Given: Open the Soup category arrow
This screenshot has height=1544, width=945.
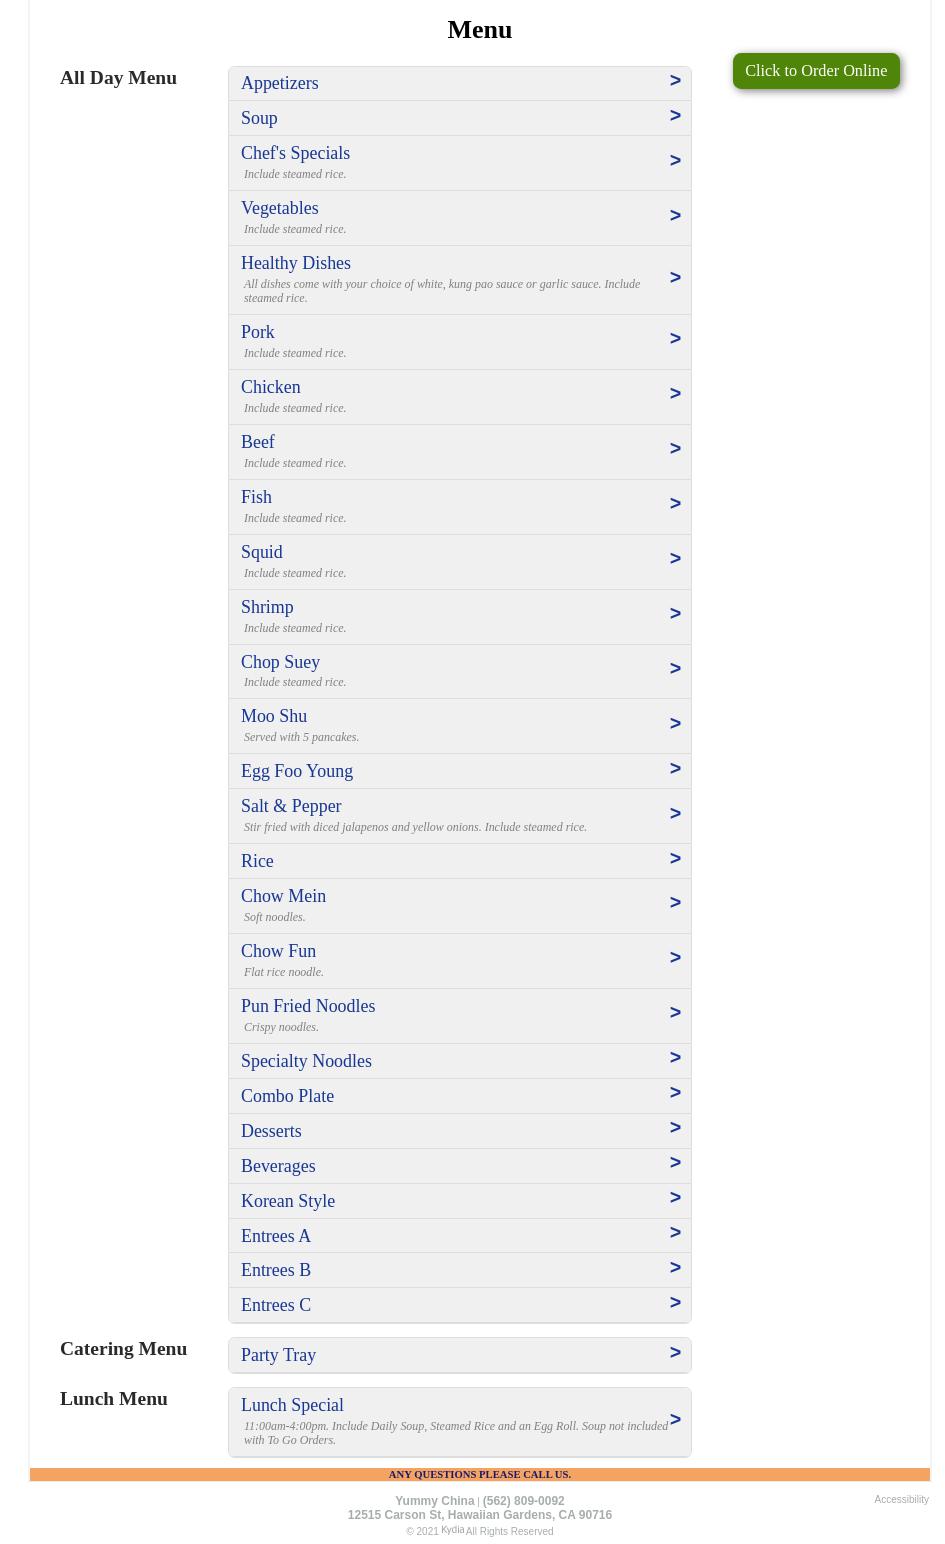Looking at the screenshot, I should point(675,116).
